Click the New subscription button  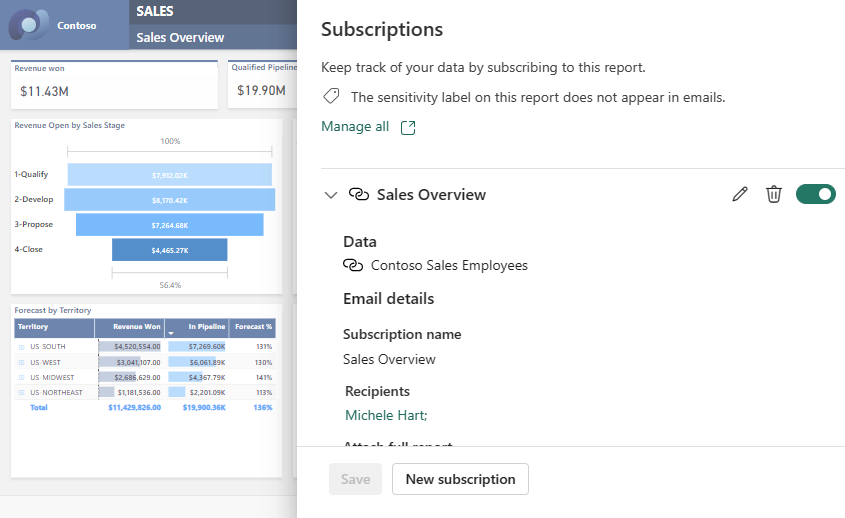[460, 479]
